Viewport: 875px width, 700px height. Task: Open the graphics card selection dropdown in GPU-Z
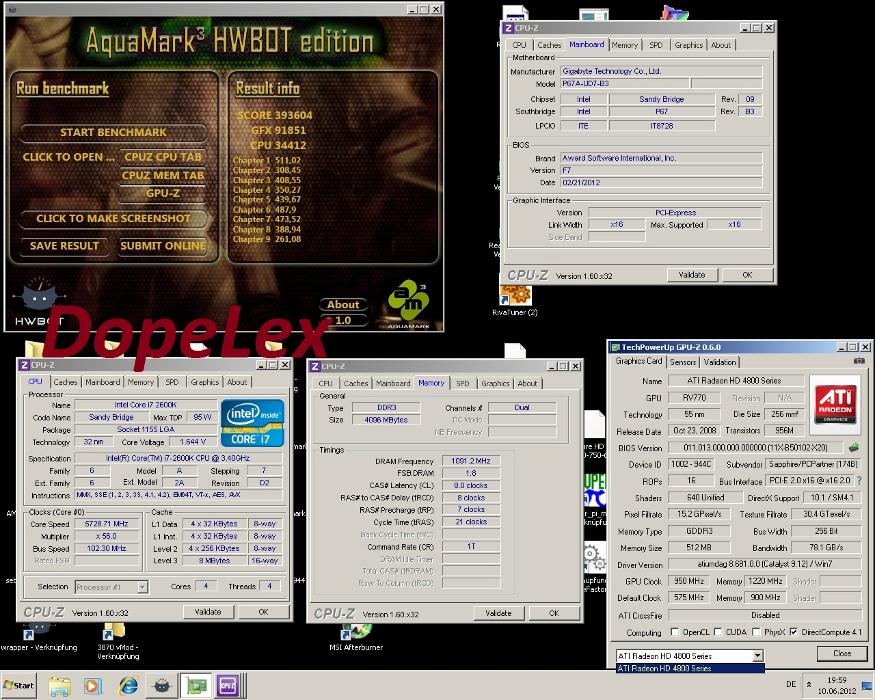758,656
